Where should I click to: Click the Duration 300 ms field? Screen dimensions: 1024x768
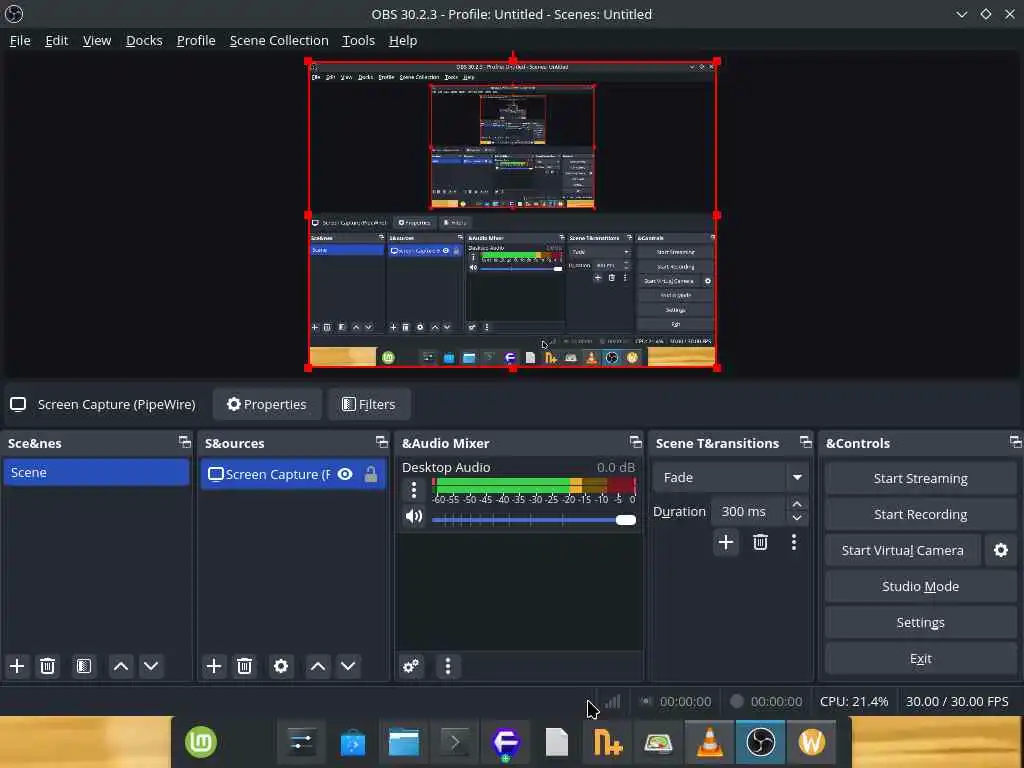(749, 511)
